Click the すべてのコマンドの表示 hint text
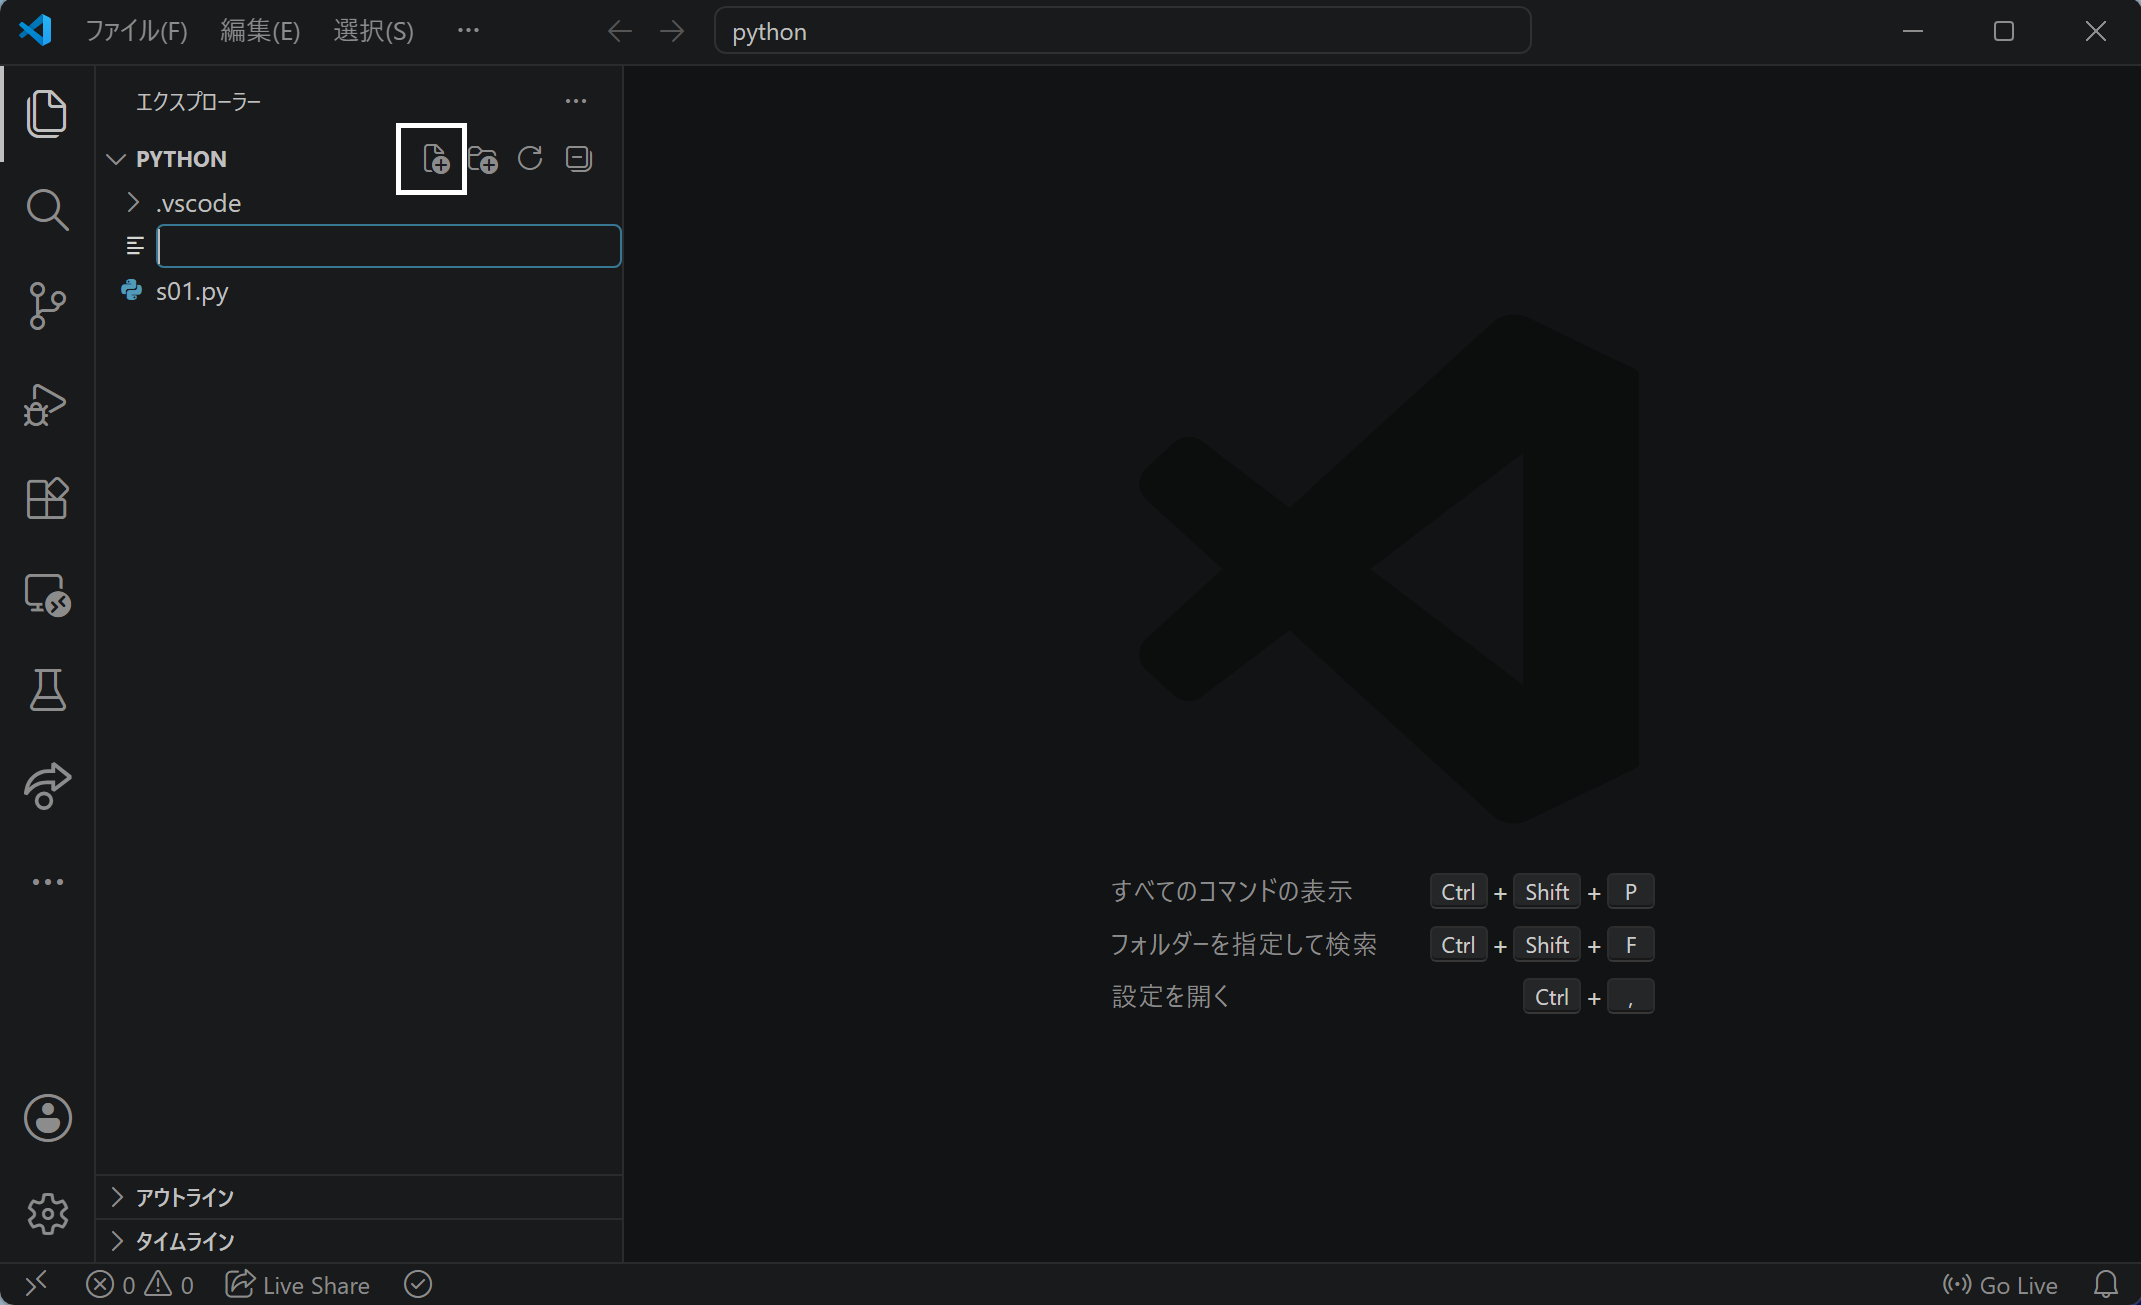 (x=1231, y=891)
